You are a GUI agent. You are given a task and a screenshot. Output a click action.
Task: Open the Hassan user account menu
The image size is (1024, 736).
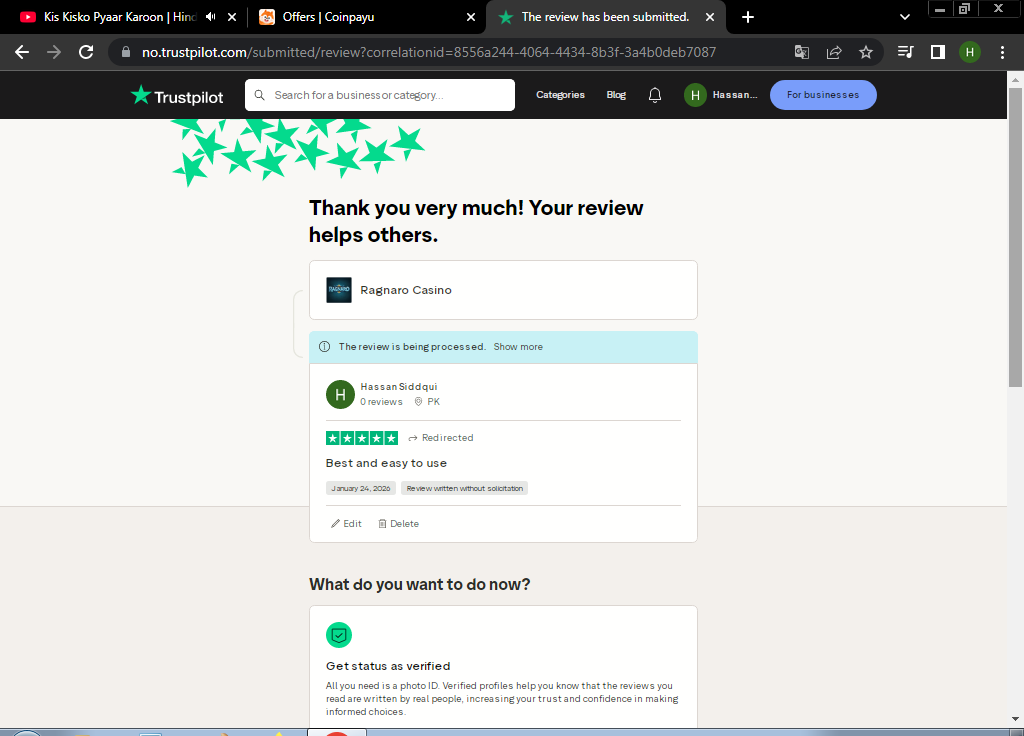click(x=721, y=95)
